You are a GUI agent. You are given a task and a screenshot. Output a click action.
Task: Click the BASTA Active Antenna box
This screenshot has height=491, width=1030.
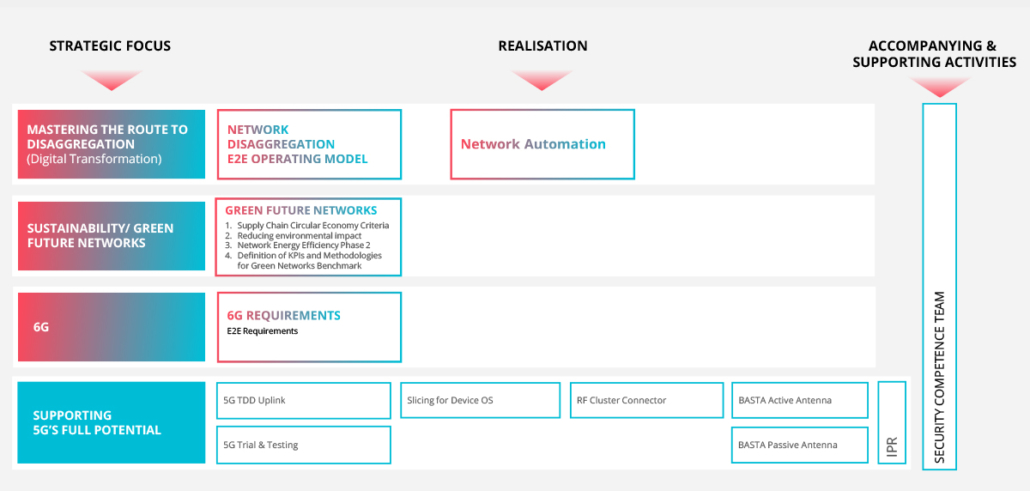point(799,400)
